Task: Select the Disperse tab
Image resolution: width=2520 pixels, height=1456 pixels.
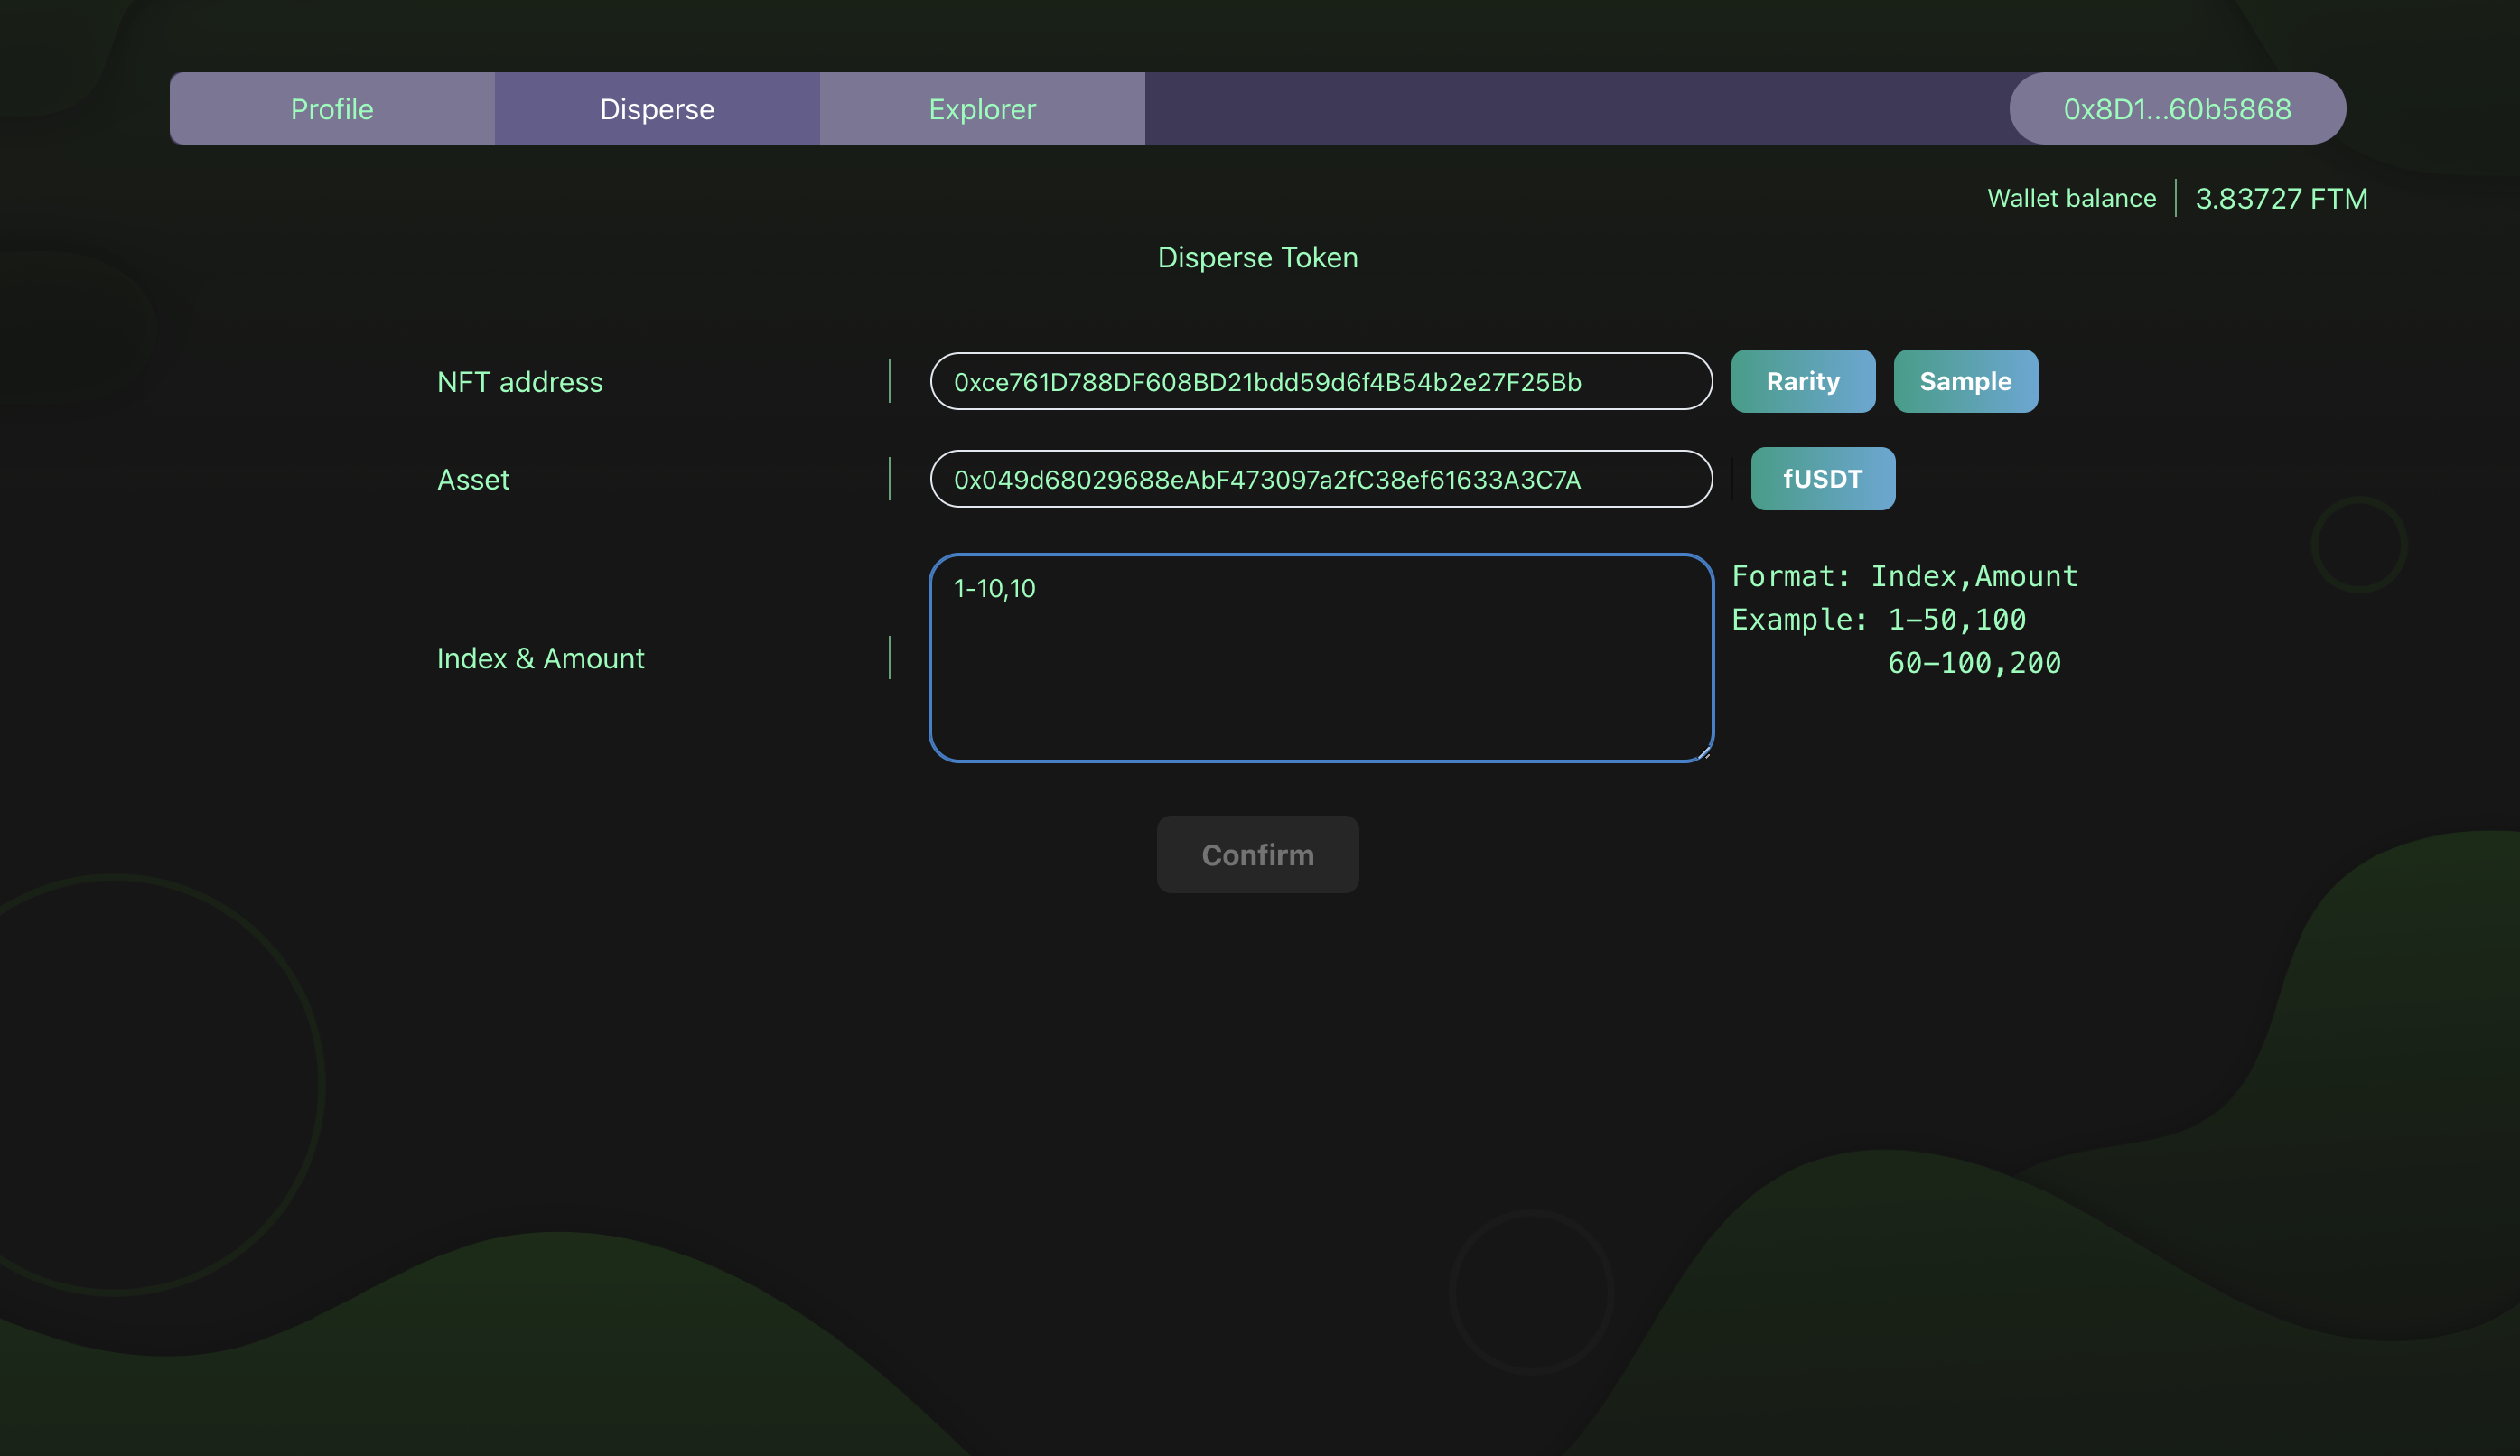Action: click(656, 109)
